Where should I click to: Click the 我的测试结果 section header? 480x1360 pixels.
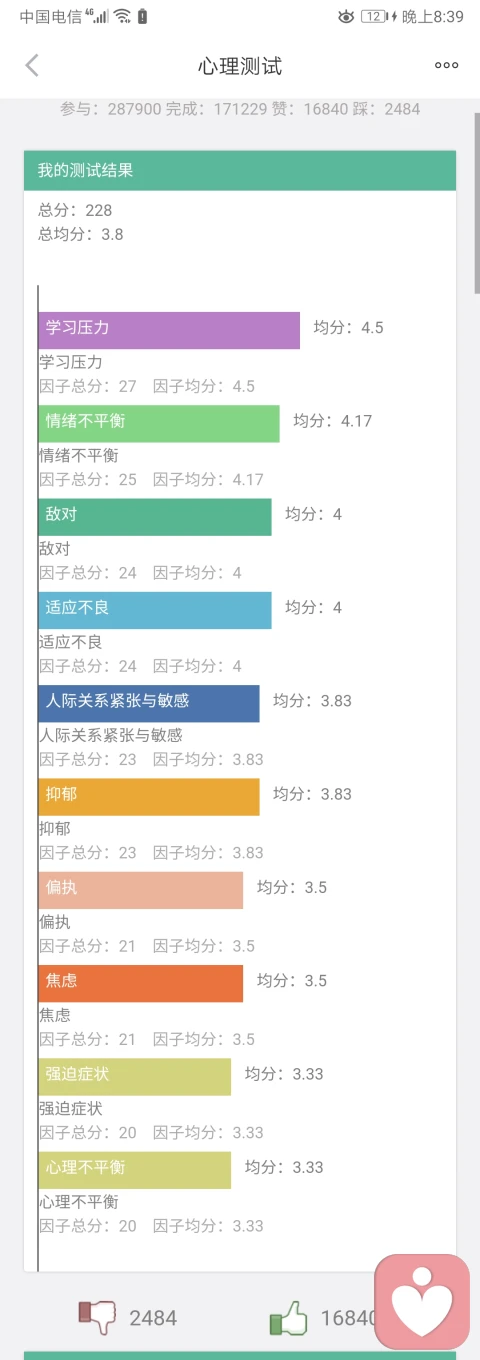(240, 170)
